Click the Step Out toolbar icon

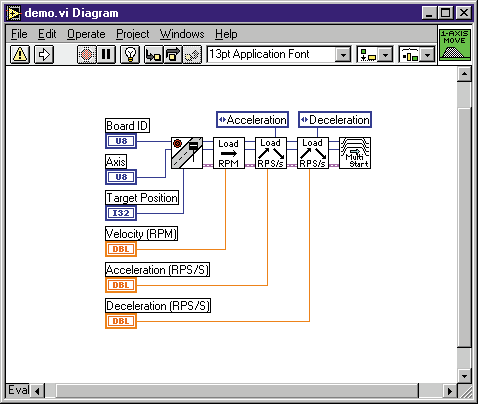192,54
